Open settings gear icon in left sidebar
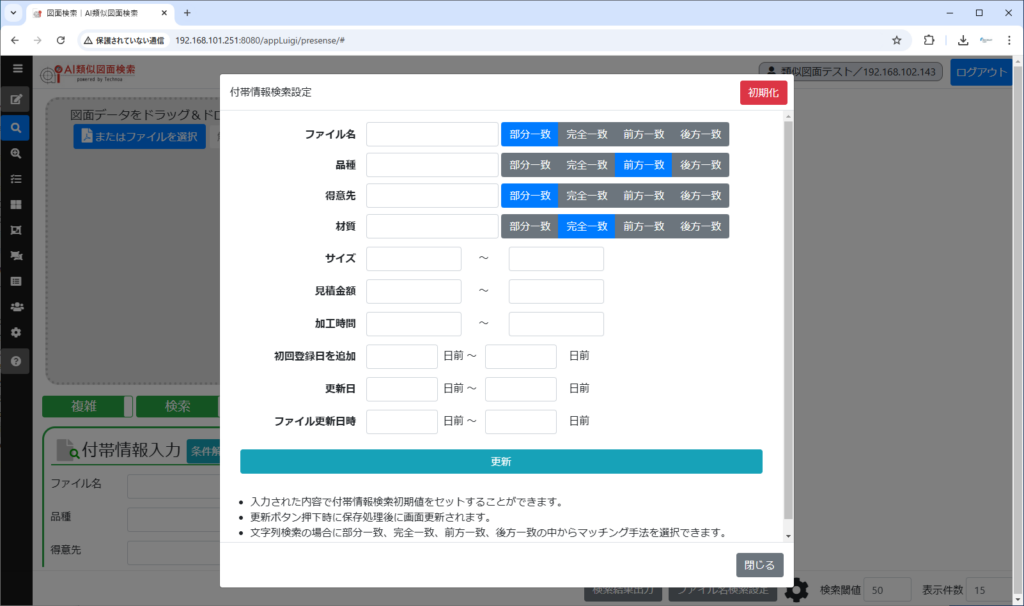The height and width of the screenshot is (606, 1024). 16,332
